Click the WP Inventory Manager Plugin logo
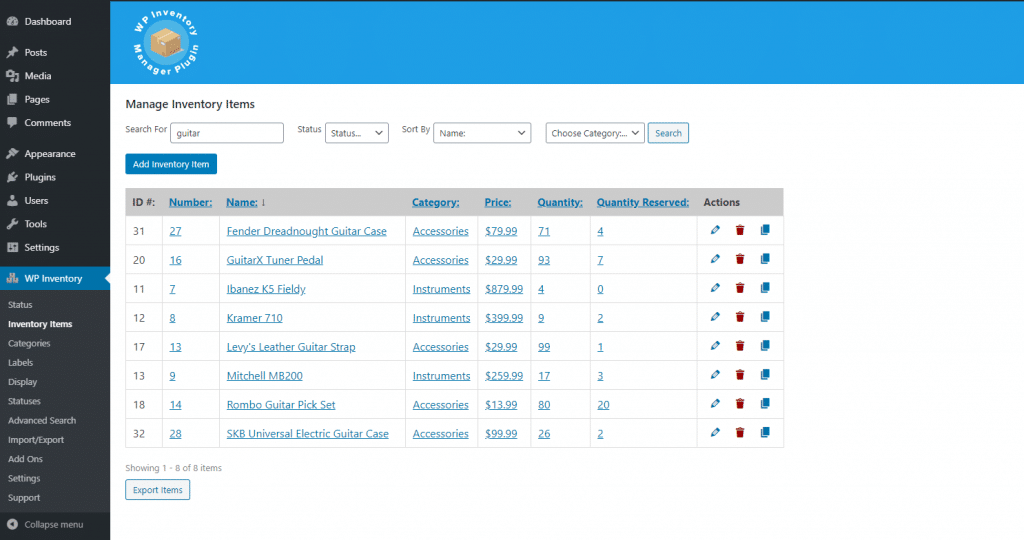The image size is (1024, 540). [166, 43]
